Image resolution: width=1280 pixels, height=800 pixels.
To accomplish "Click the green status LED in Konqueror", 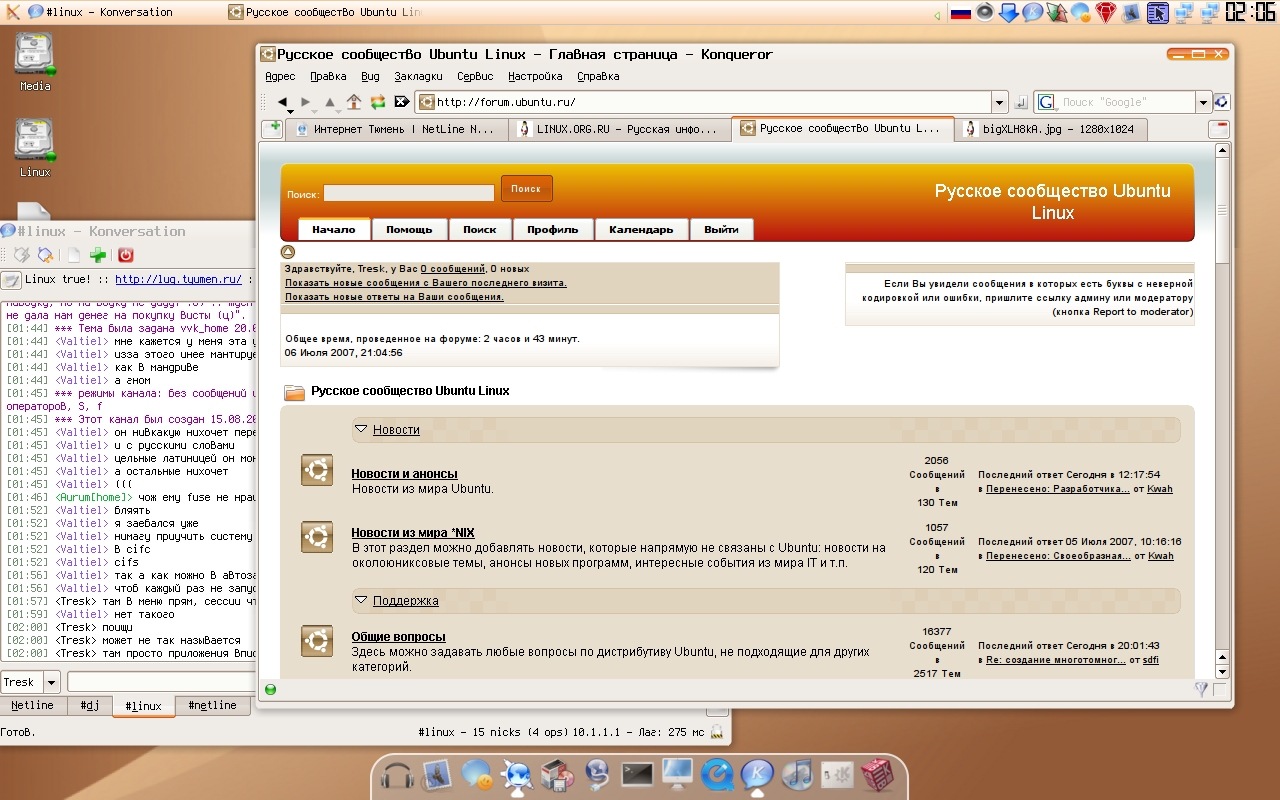I will [270, 689].
